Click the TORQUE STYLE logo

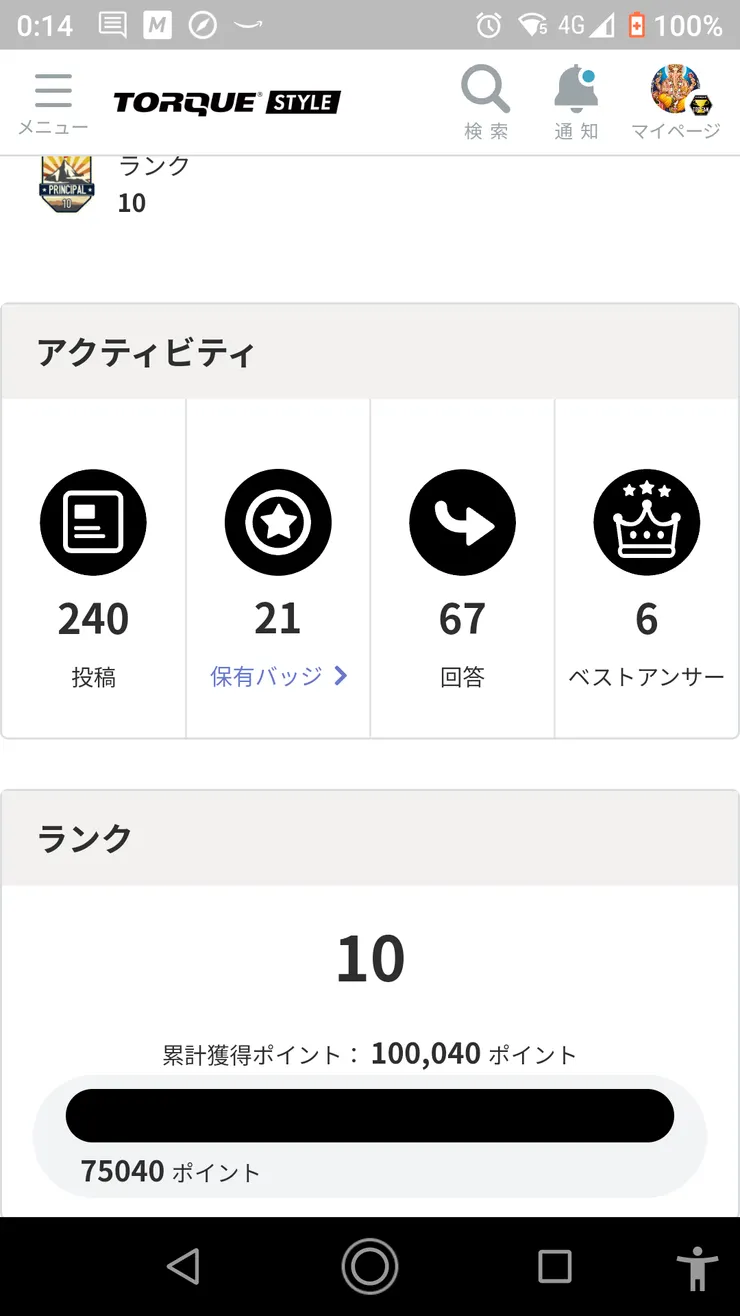[x=227, y=102]
